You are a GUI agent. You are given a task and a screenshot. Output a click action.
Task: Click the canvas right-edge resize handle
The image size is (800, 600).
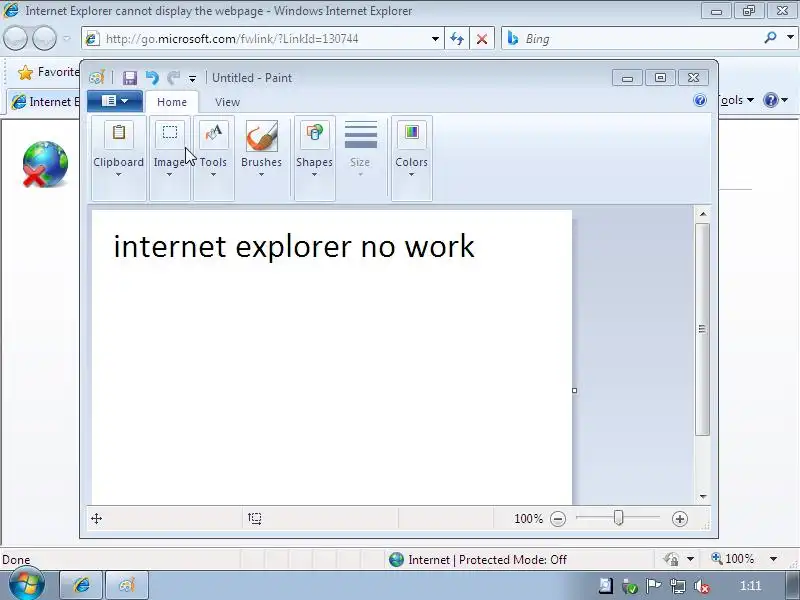coord(574,390)
